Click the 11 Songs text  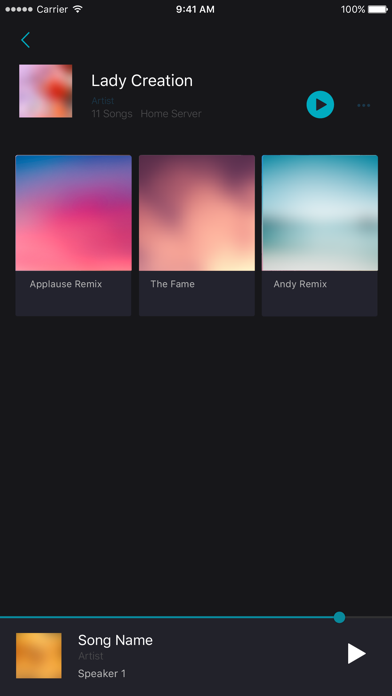coord(112,114)
